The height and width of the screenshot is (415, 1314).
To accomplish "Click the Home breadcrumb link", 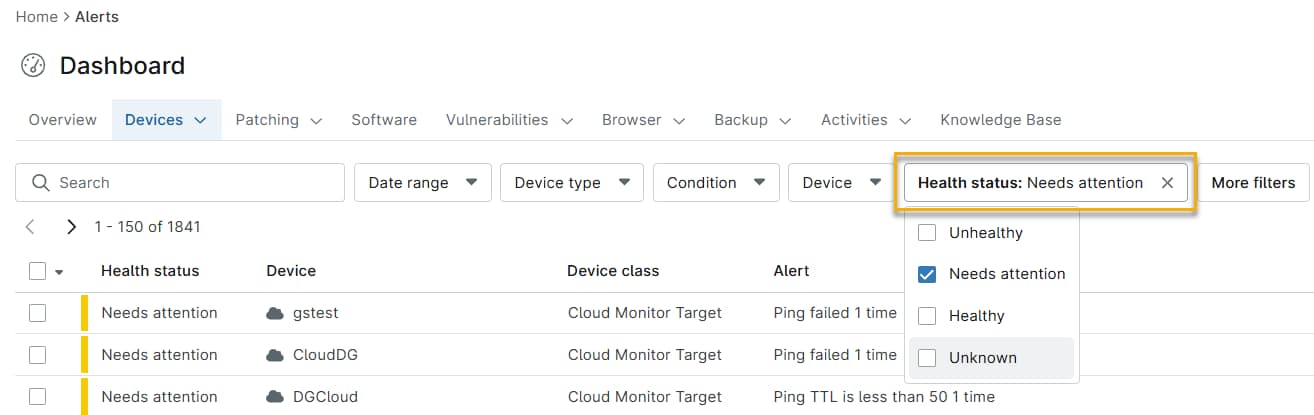I will (36, 17).
